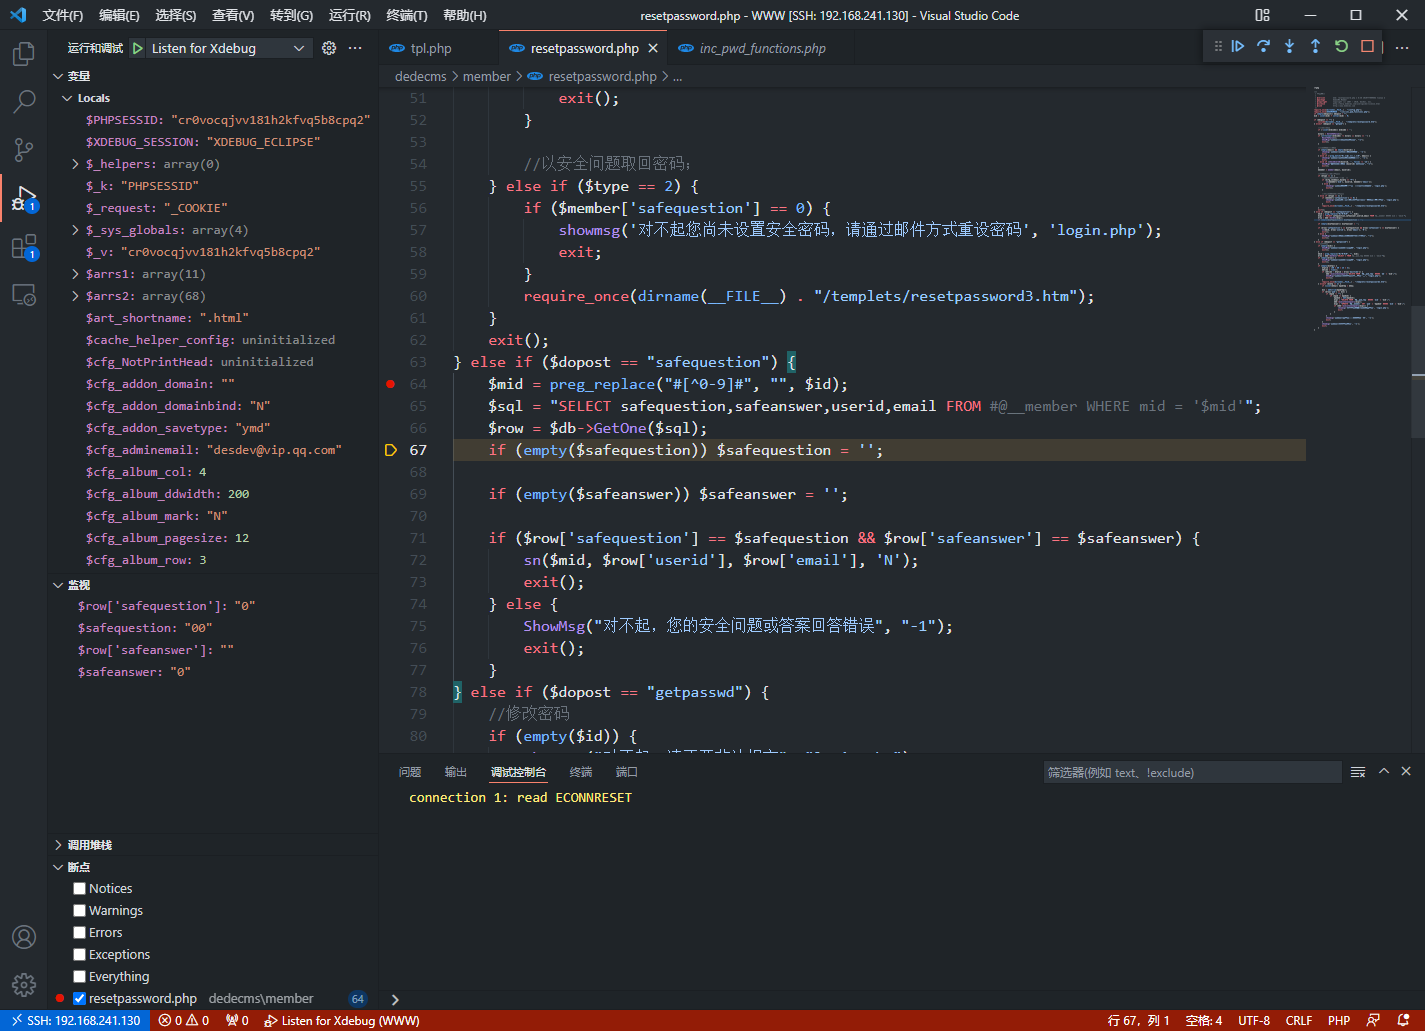Click SSH: 192.168.241.130 remote status button
Viewport: 1425px width, 1031px height.
coord(76,1020)
